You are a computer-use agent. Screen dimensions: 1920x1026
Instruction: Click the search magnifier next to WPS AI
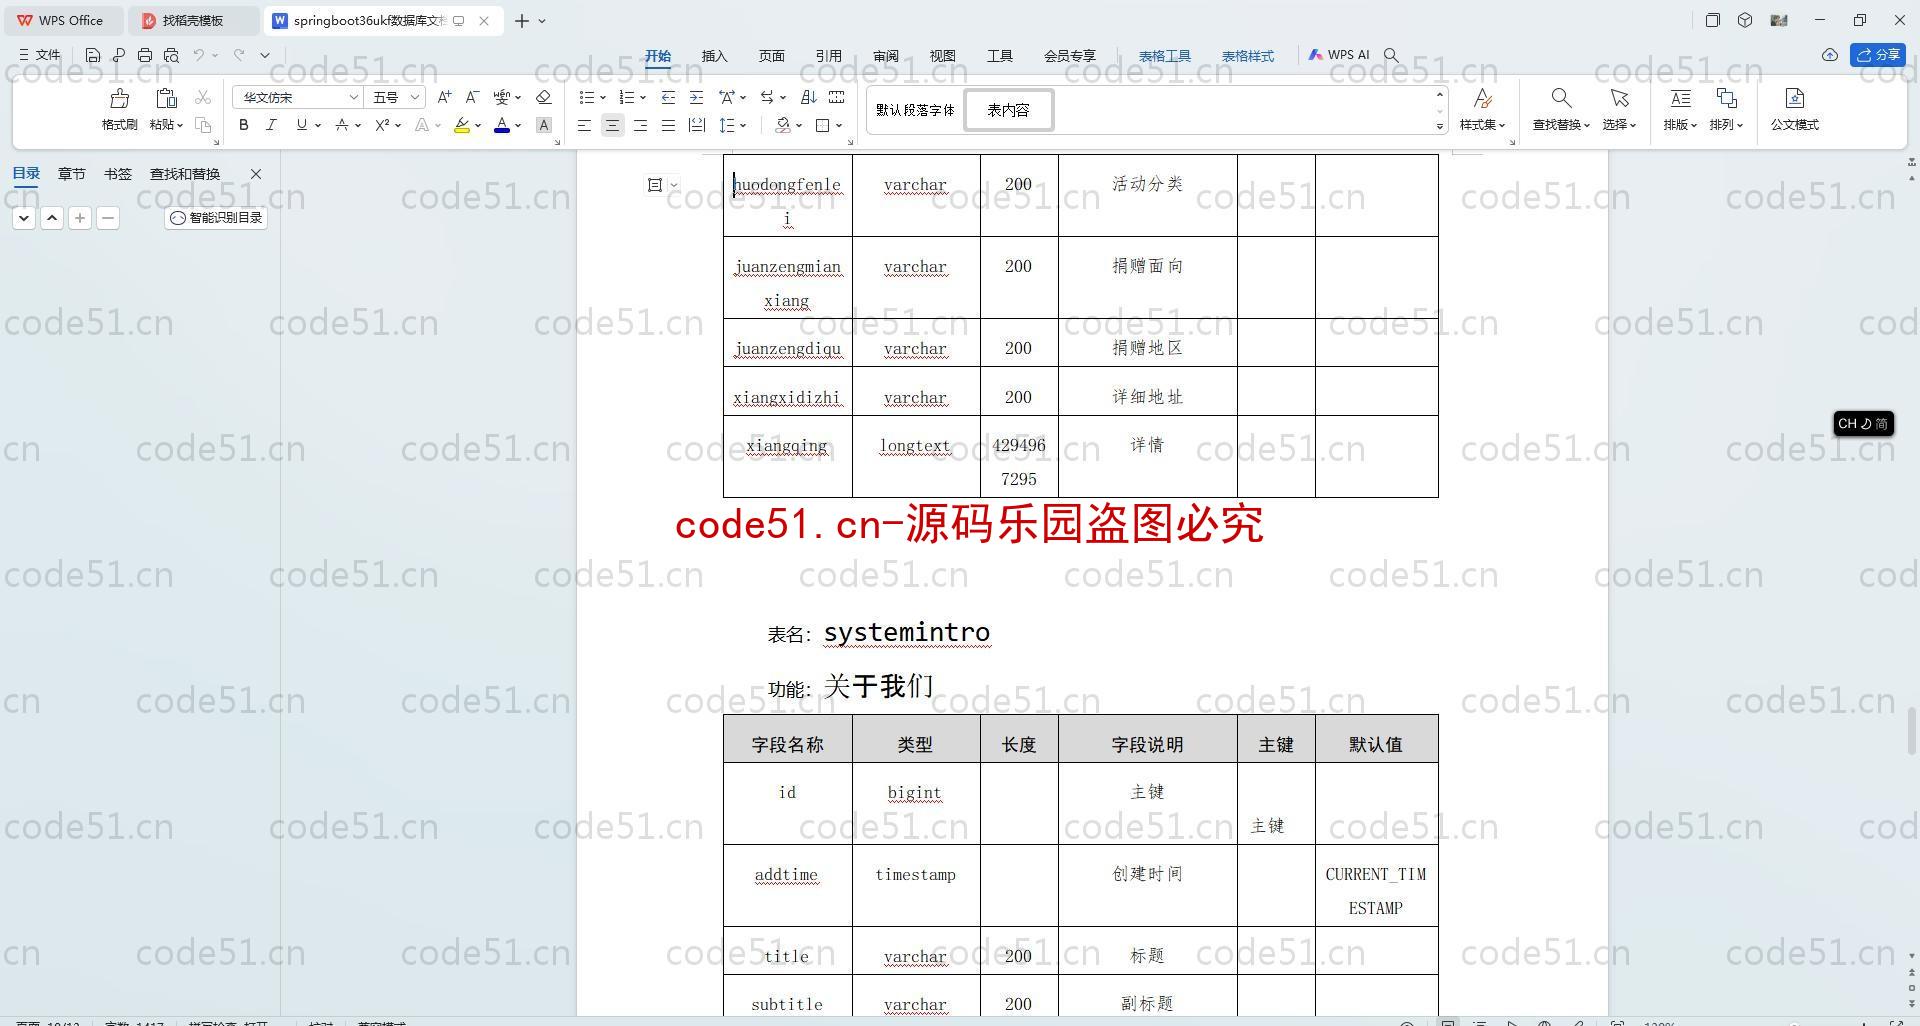1391,55
